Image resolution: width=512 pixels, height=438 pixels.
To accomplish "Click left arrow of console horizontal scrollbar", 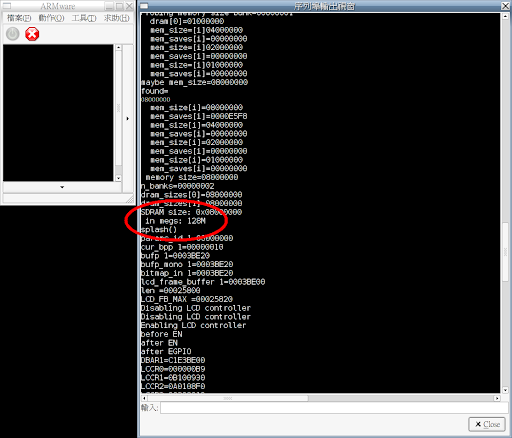I will click(144, 398).
